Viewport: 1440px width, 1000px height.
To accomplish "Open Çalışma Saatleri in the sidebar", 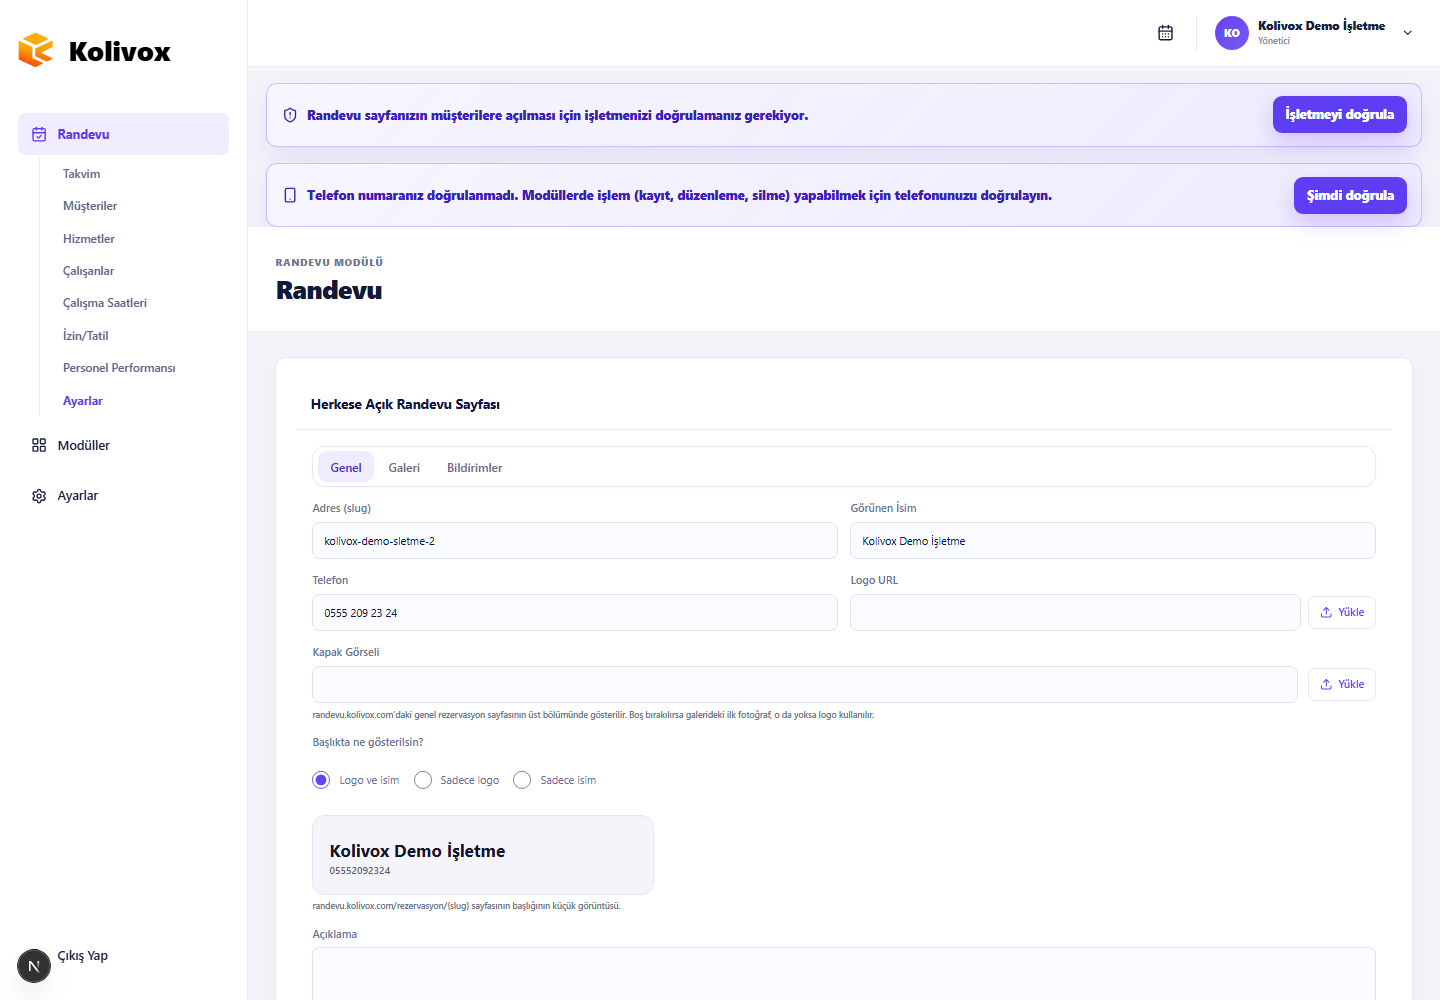I will 105,303.
